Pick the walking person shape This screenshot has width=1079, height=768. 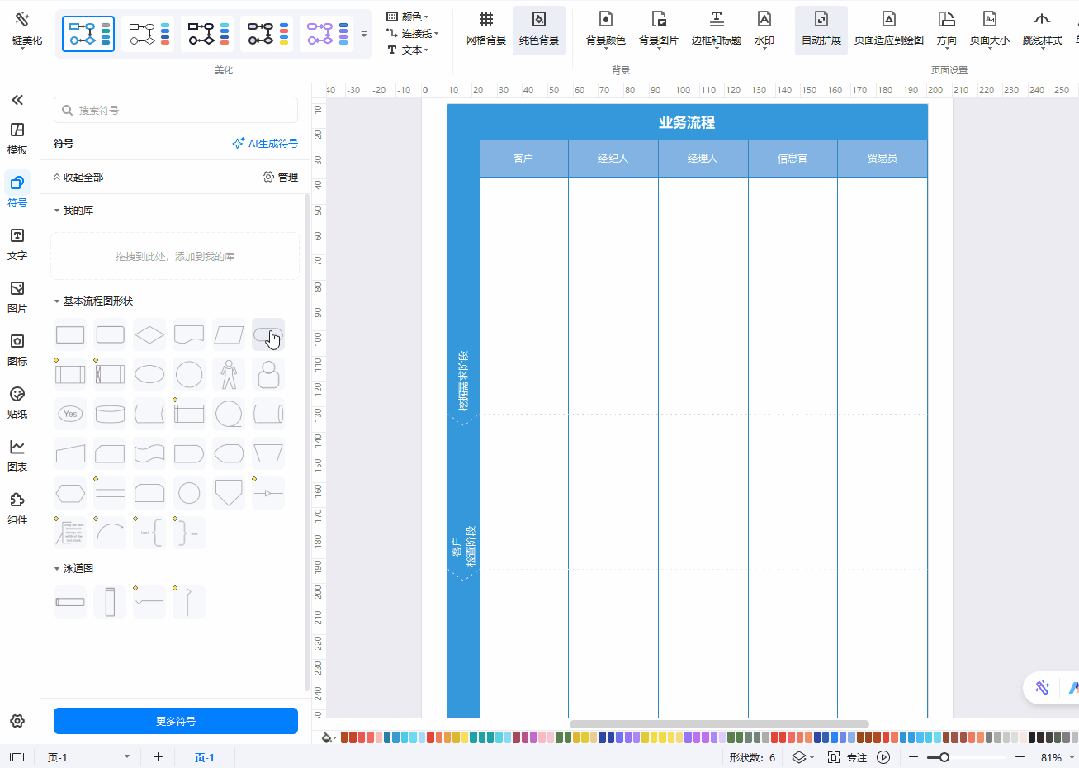229,375
